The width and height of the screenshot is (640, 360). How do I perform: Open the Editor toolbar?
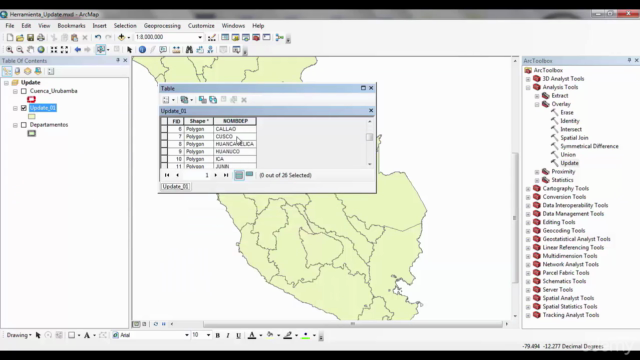click(x=211, y=38)
